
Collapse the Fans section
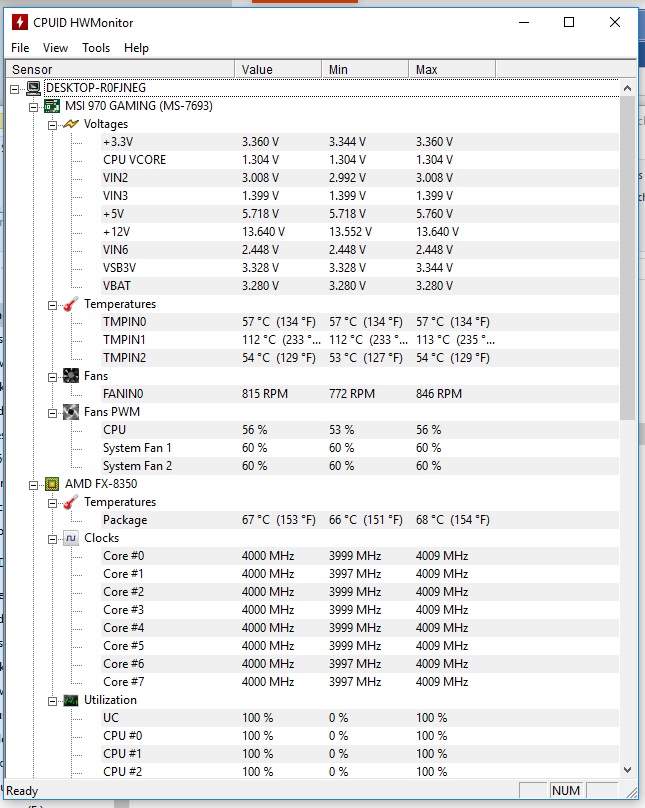[x=52, y=377]
